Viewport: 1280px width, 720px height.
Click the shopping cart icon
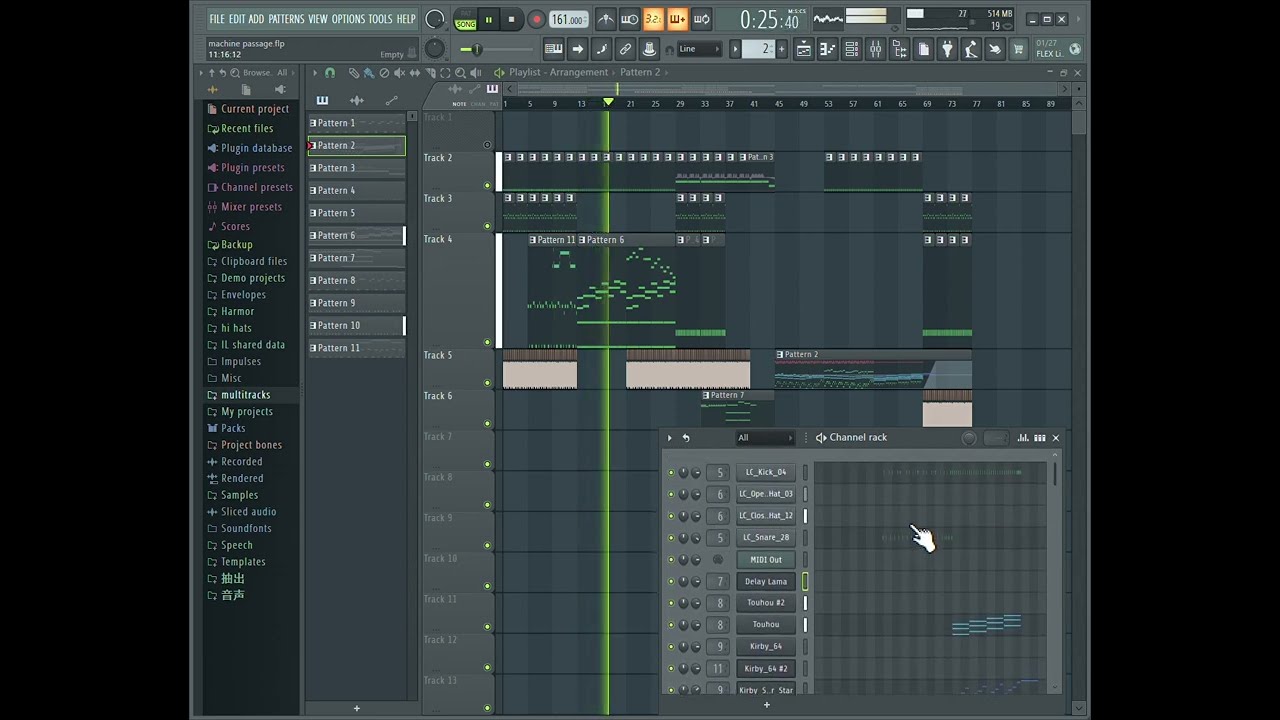pos(1019,49)
